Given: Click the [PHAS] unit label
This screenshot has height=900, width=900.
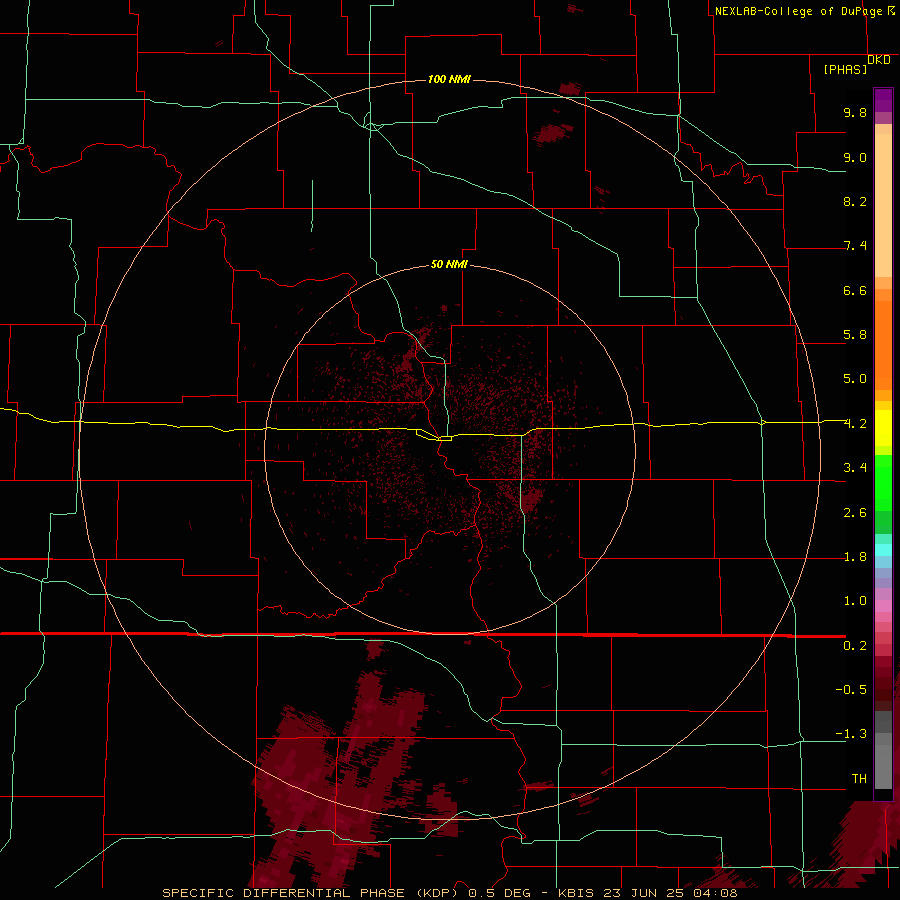Looking at the screenshot, I should pos(845,69).
